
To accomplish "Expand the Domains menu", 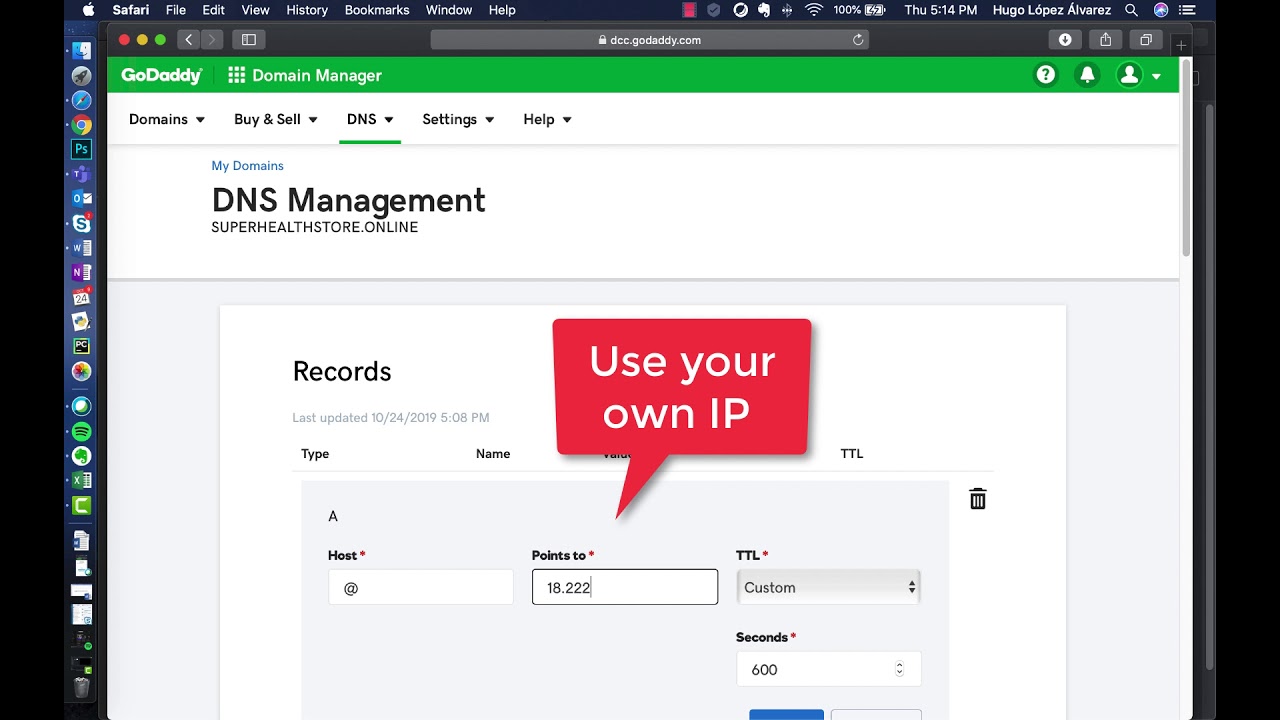I will point(167,119).
